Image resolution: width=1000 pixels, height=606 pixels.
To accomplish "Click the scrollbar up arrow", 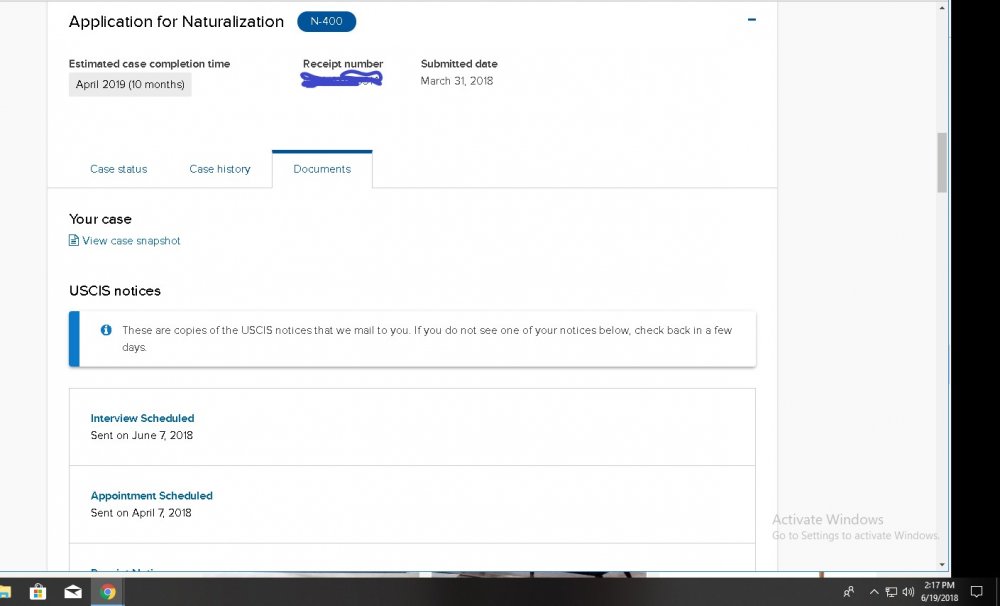I will pos(942,8).
